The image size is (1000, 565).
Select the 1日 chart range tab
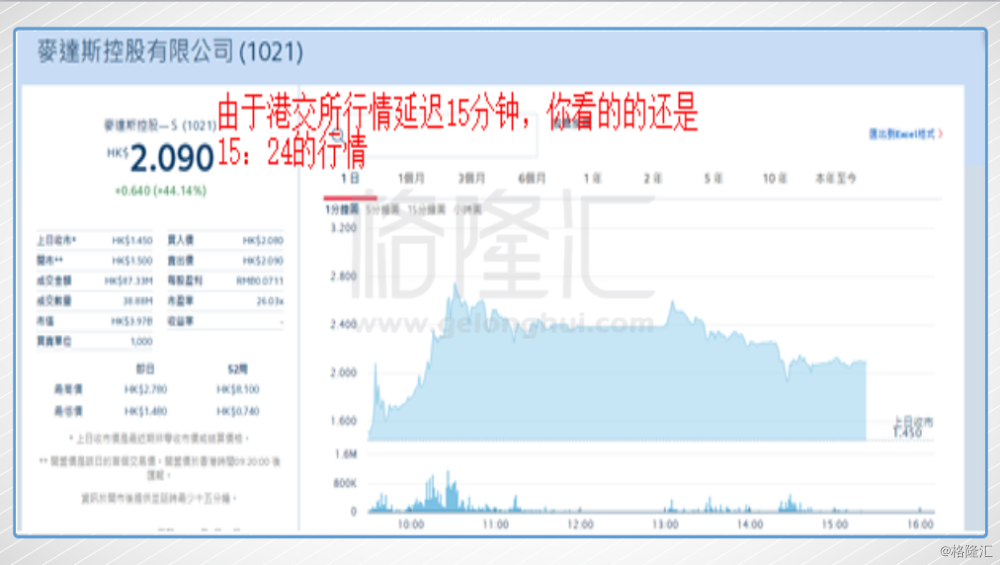(349, 179)
